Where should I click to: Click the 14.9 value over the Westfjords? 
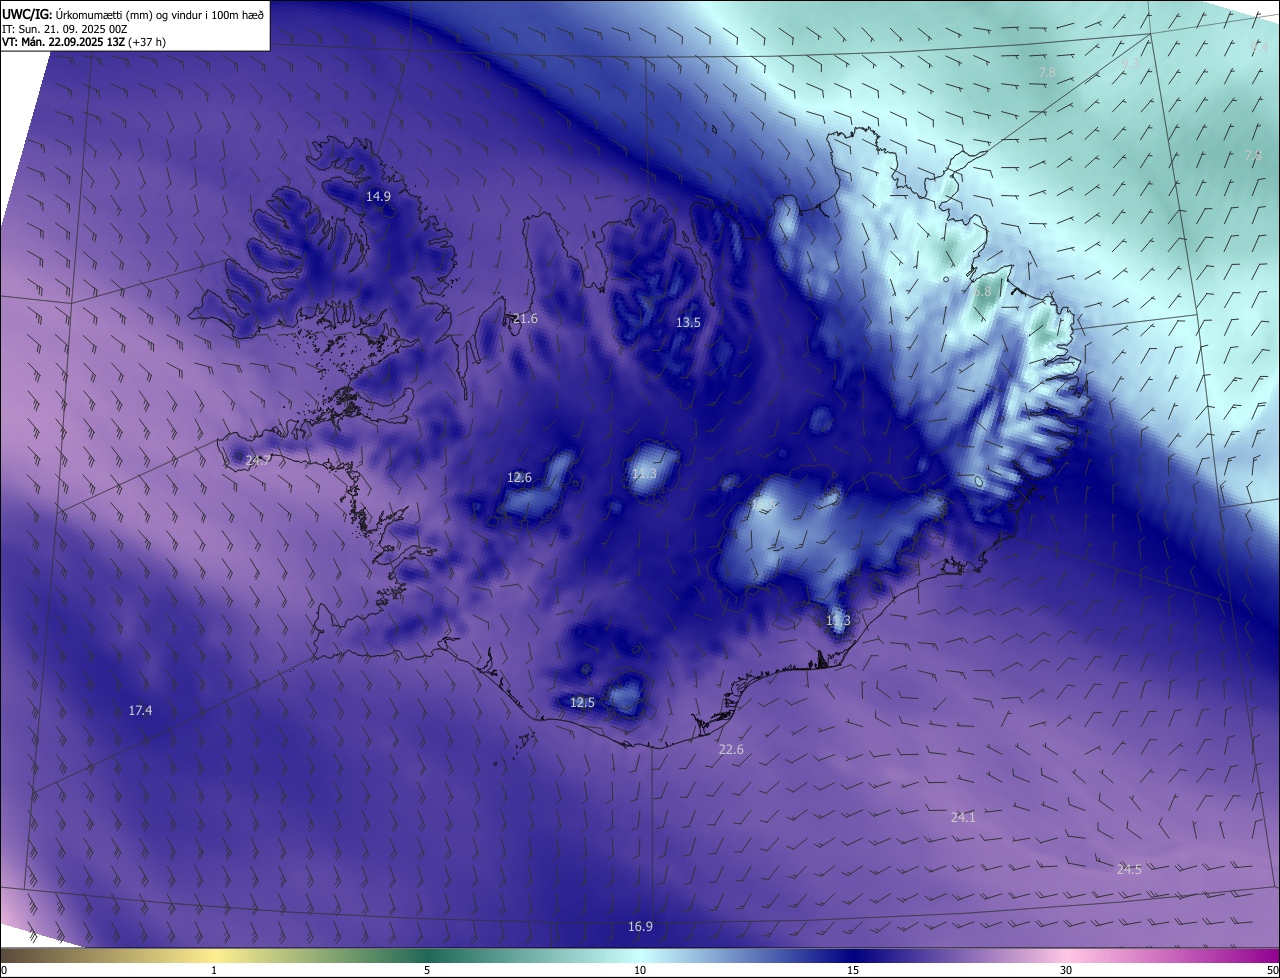pos(378,197)
